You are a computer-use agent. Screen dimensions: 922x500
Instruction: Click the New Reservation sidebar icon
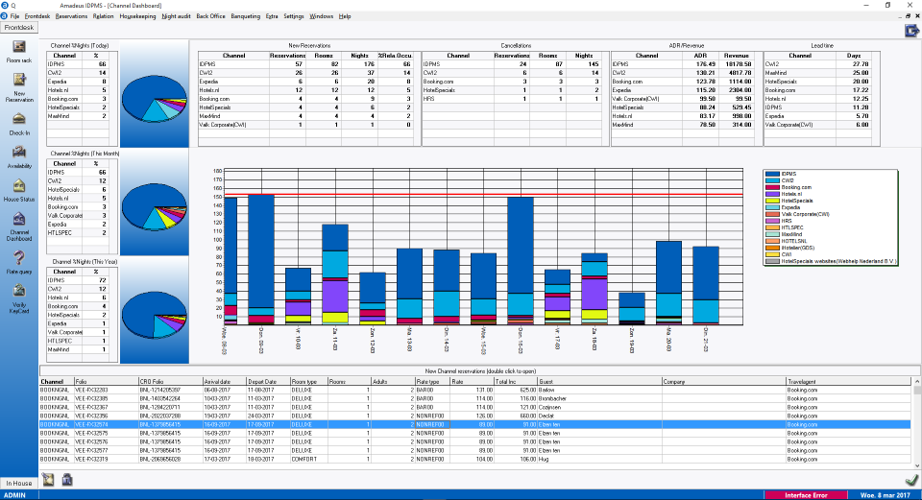click(19, 79)
